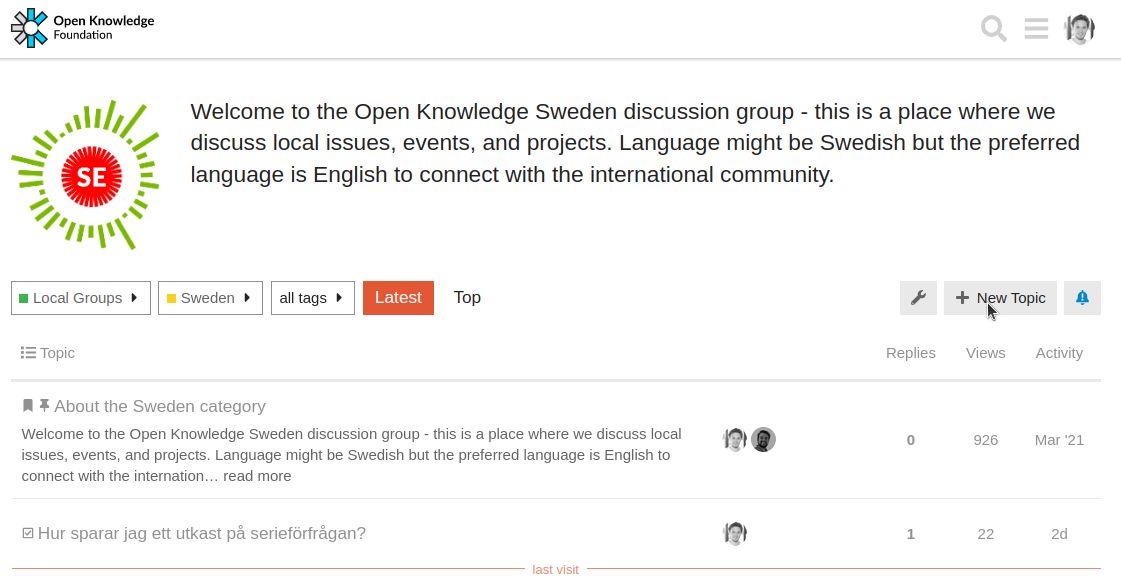Open the hamburger menu icon

coord(1036,29)
